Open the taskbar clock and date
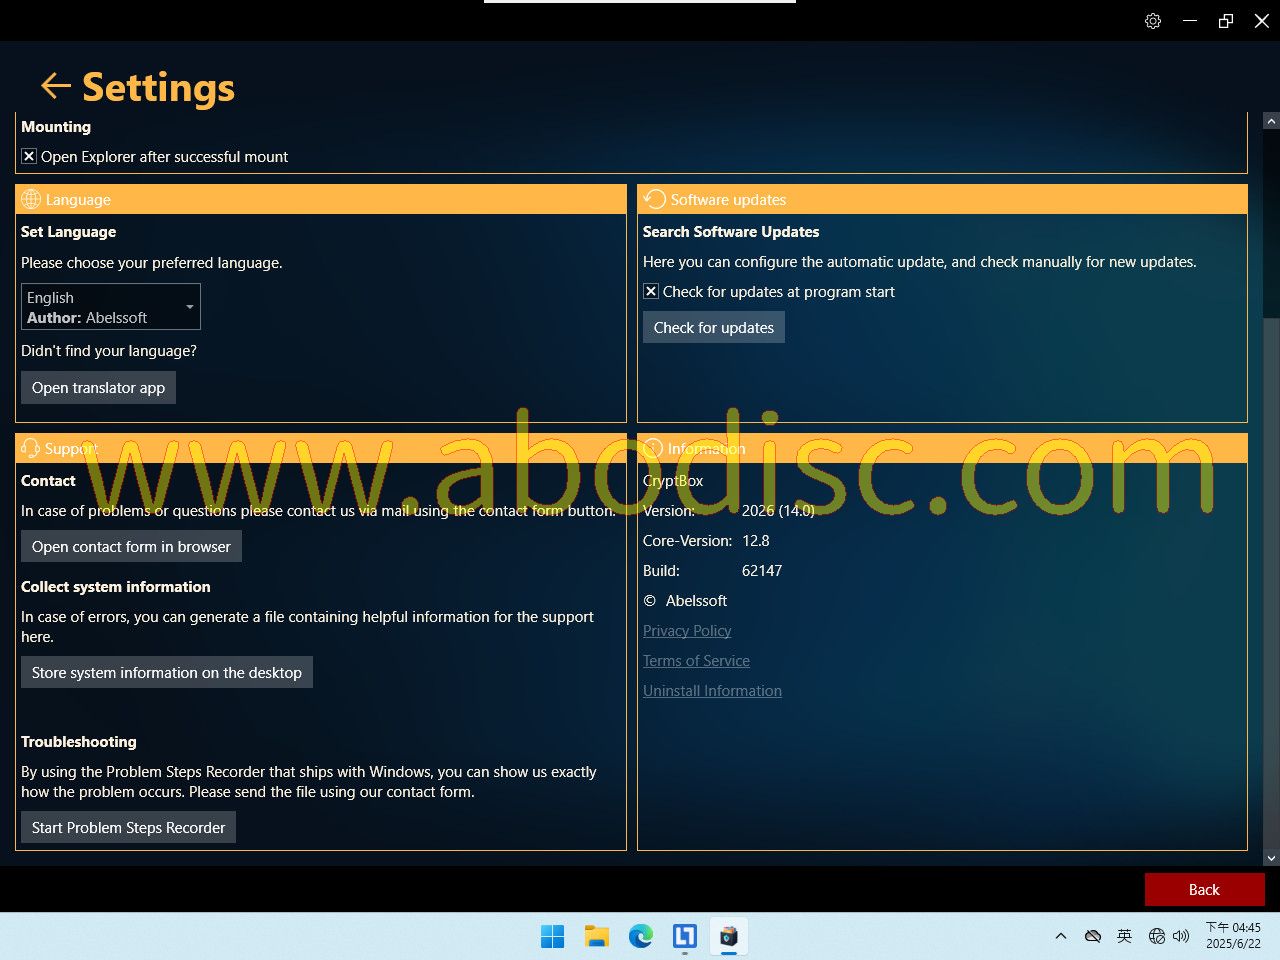Viewport: 1280px width, 960px height. pyautogui.click(x=1233, y=936)
